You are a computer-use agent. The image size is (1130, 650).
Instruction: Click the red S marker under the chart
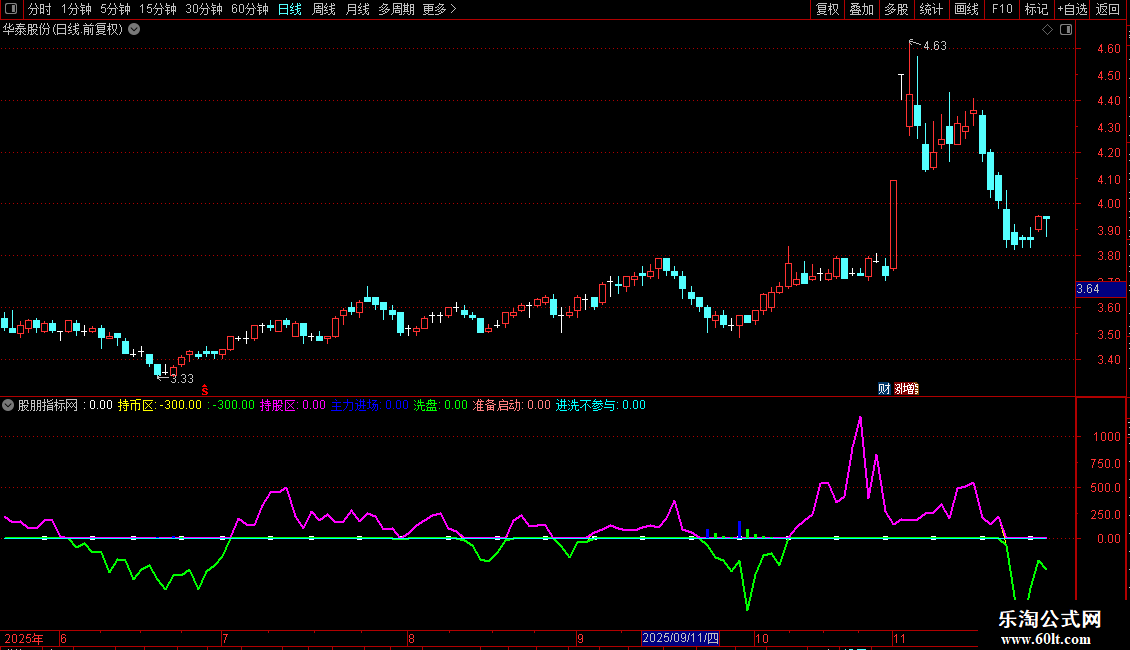coord(205,390)
